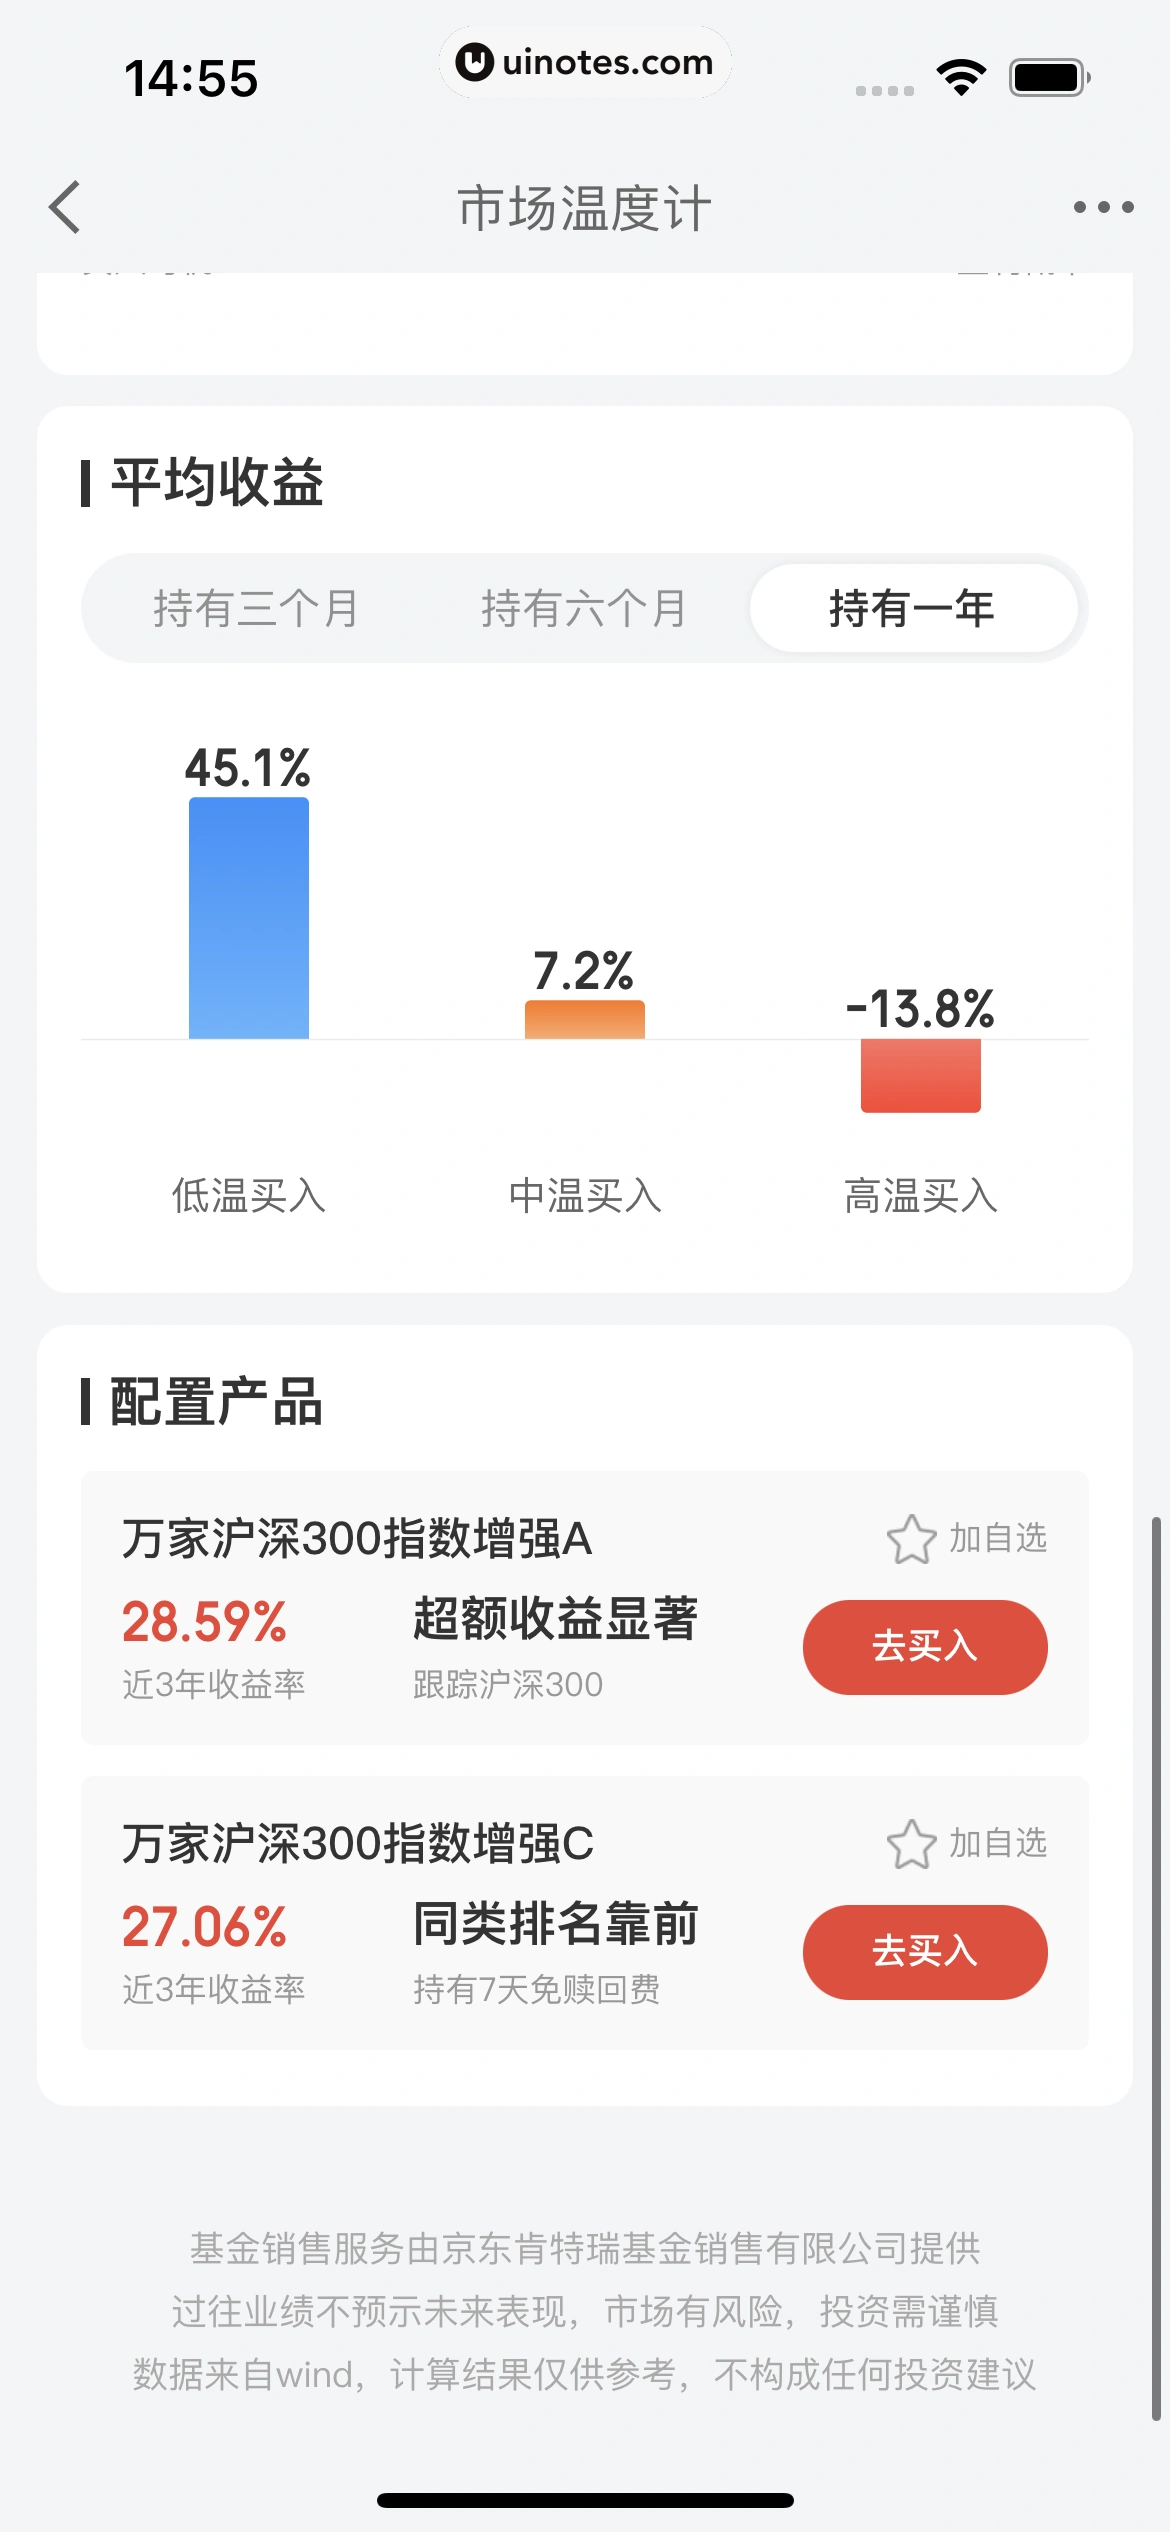This screenshot has height=2532, width=1170.
Task: Tap the blue 45.1% low-temperature bar
Action: tap(249, 918)
